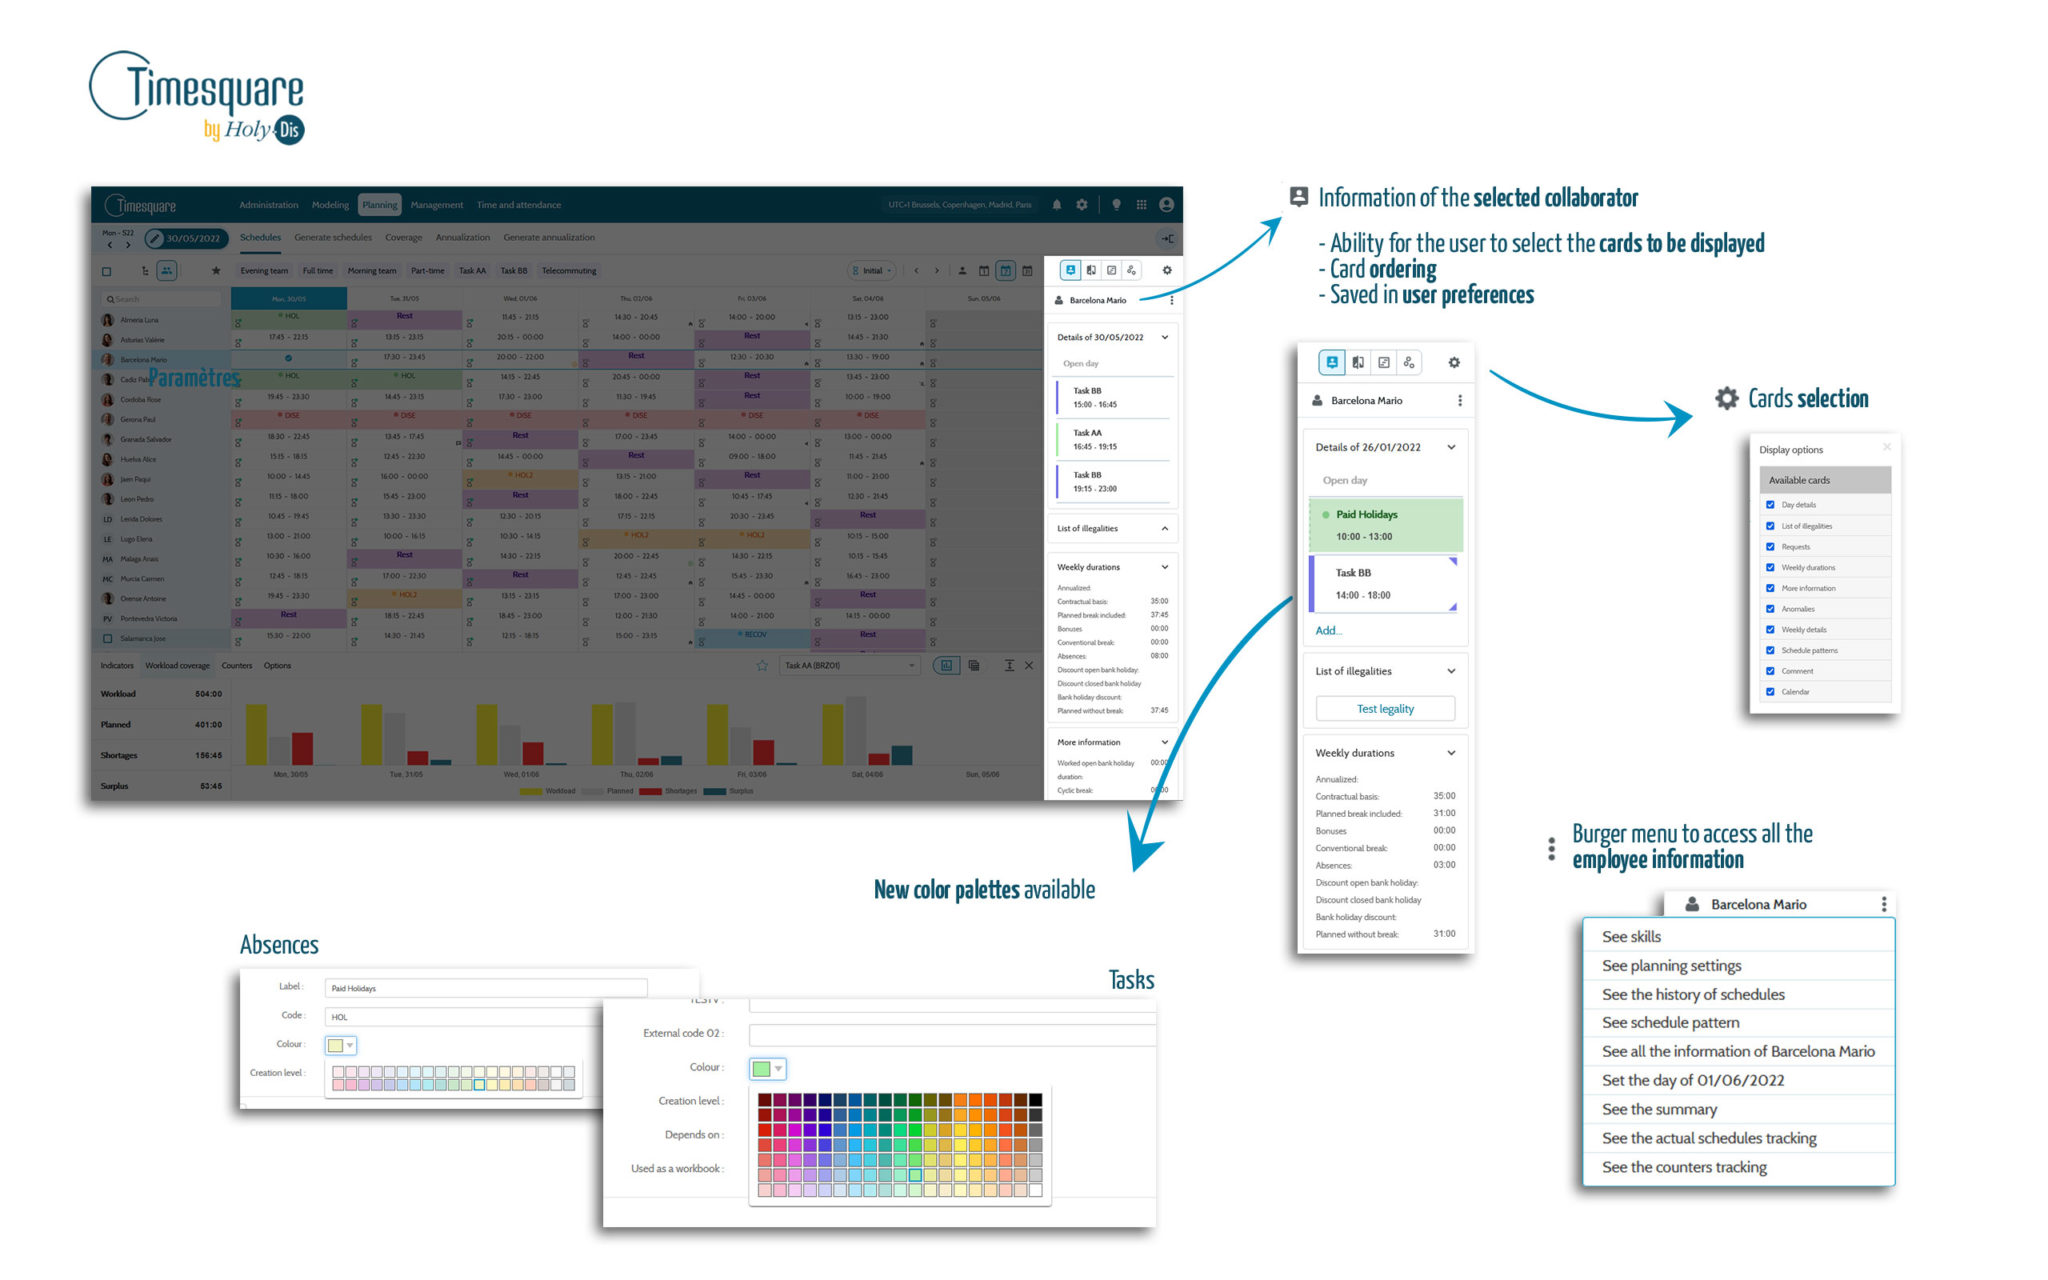Open the user account avatar icon in the header
Viewport: 2048px width, 1280px height.
point(1166,205)
